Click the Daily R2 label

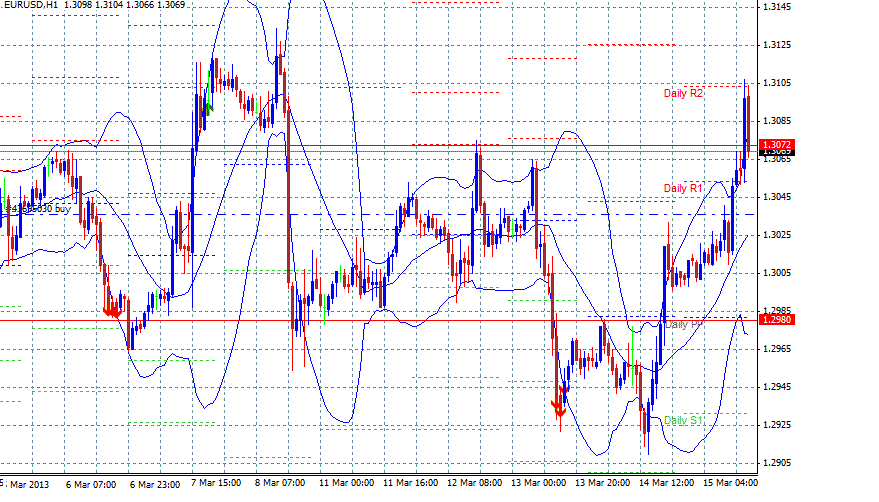(683, 93)
